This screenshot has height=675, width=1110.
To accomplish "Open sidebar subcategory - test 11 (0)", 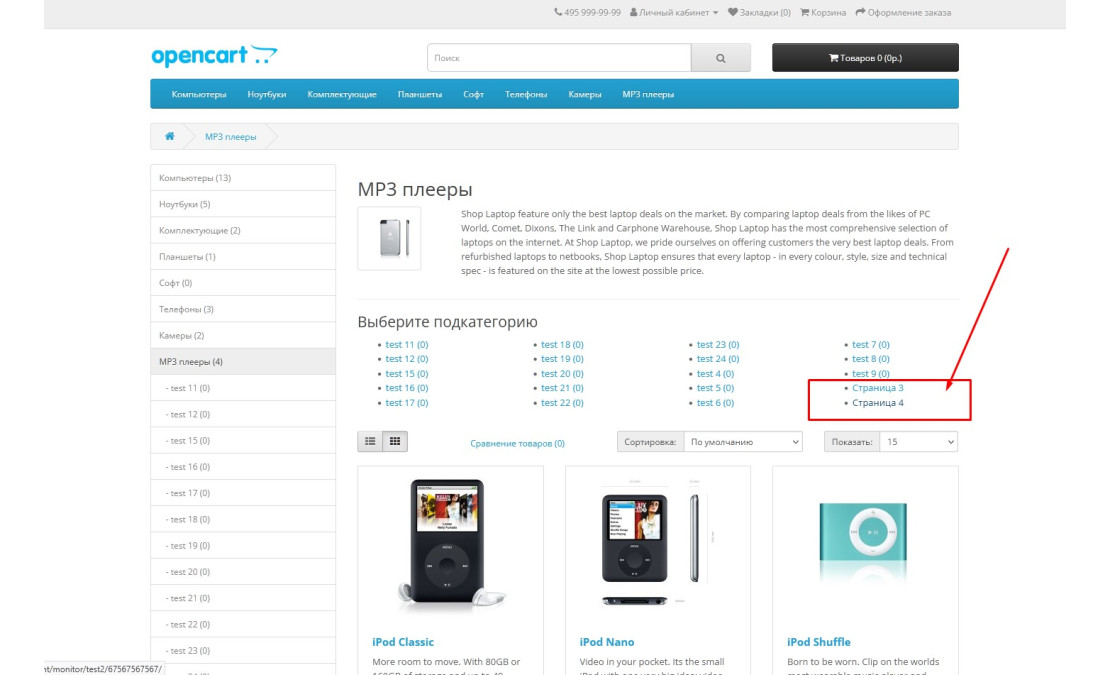I will (x=243, y=388).
